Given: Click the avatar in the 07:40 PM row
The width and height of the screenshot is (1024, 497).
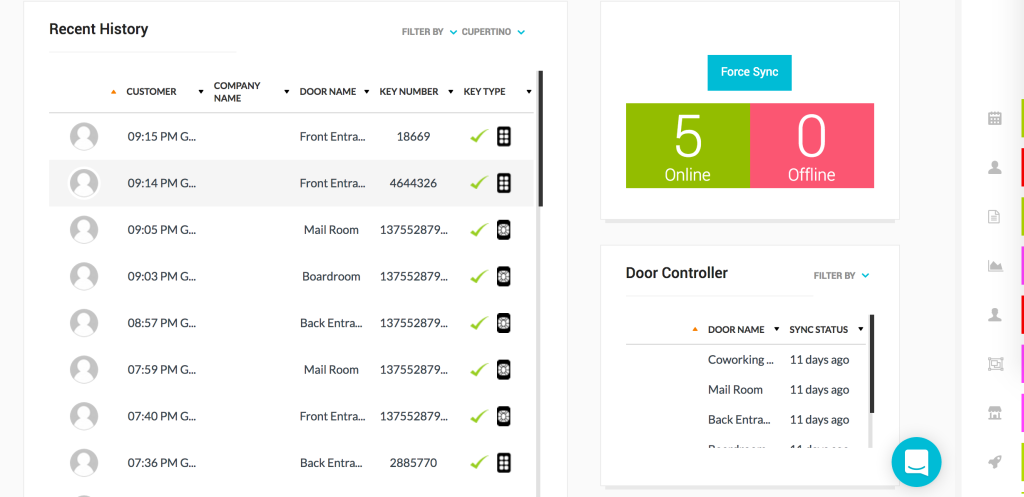Looking at the screenshot, I should click(x=84, y=416).
